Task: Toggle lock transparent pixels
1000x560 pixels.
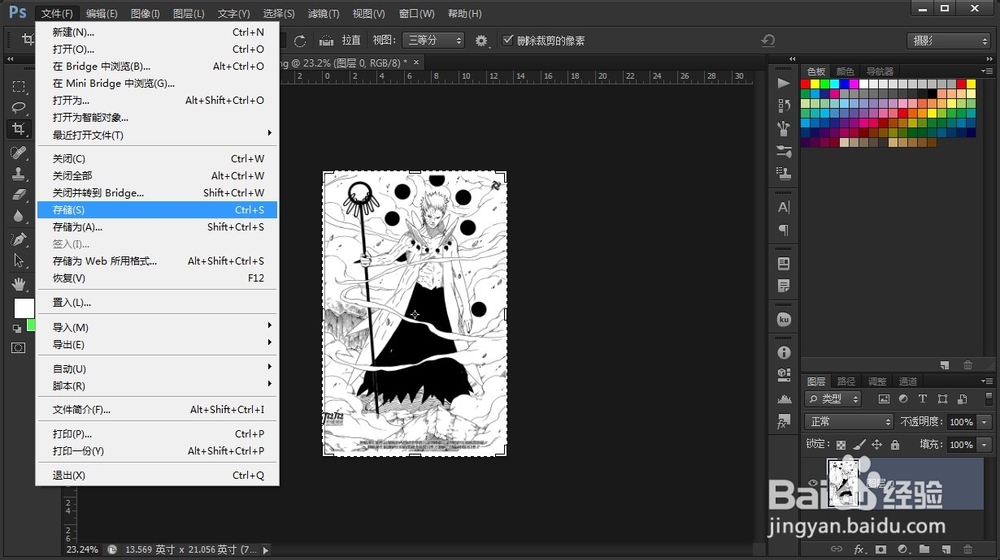Action: click(841, 445)
